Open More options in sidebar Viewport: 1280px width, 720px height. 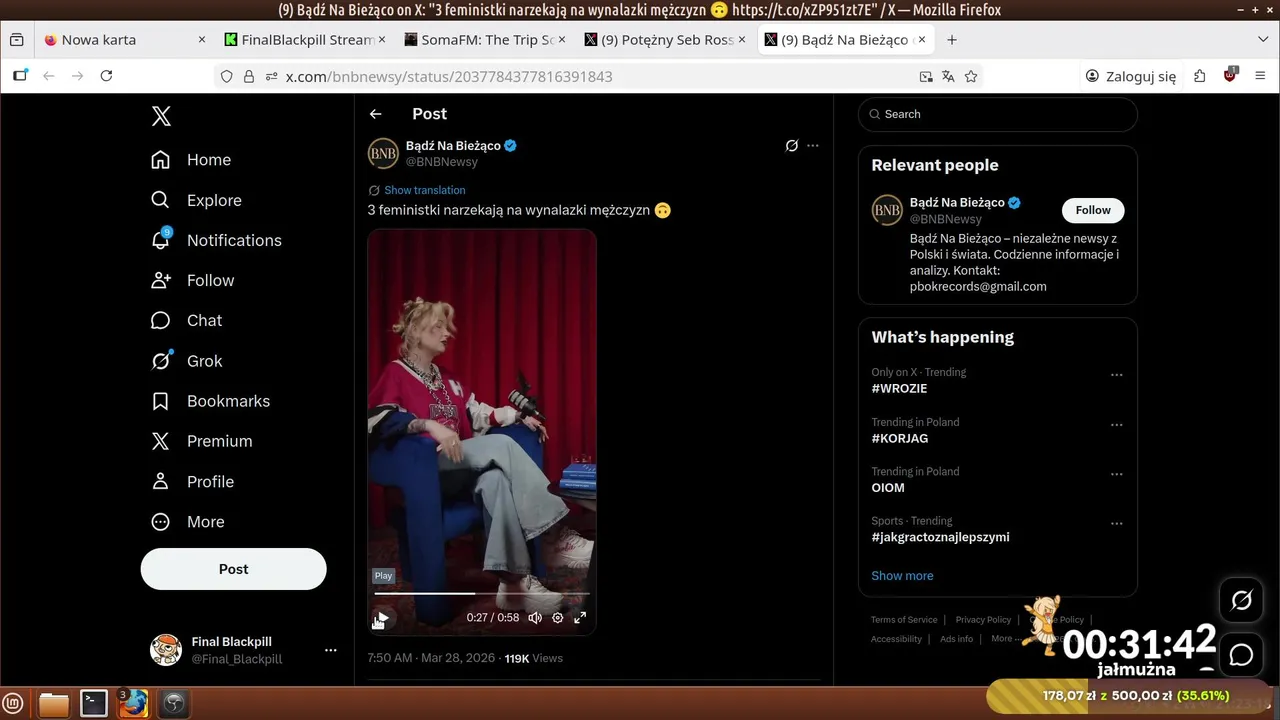pyautogui.click(x=187, y=522)
